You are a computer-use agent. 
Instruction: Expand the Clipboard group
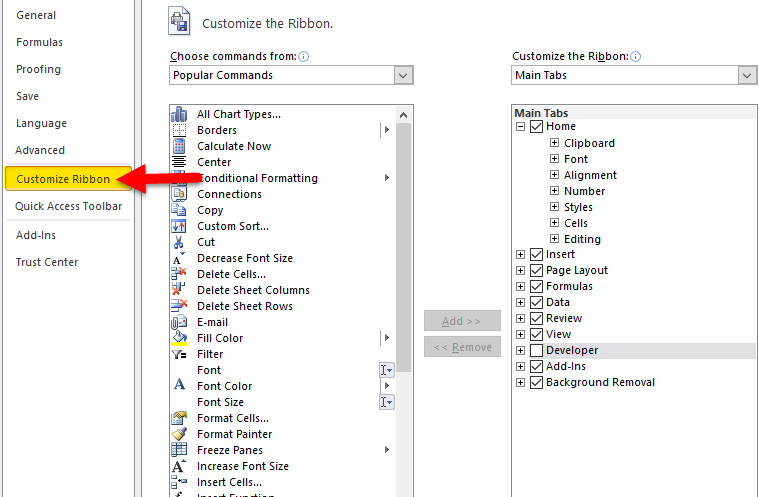pyautogui.click(x=555, y=143)
